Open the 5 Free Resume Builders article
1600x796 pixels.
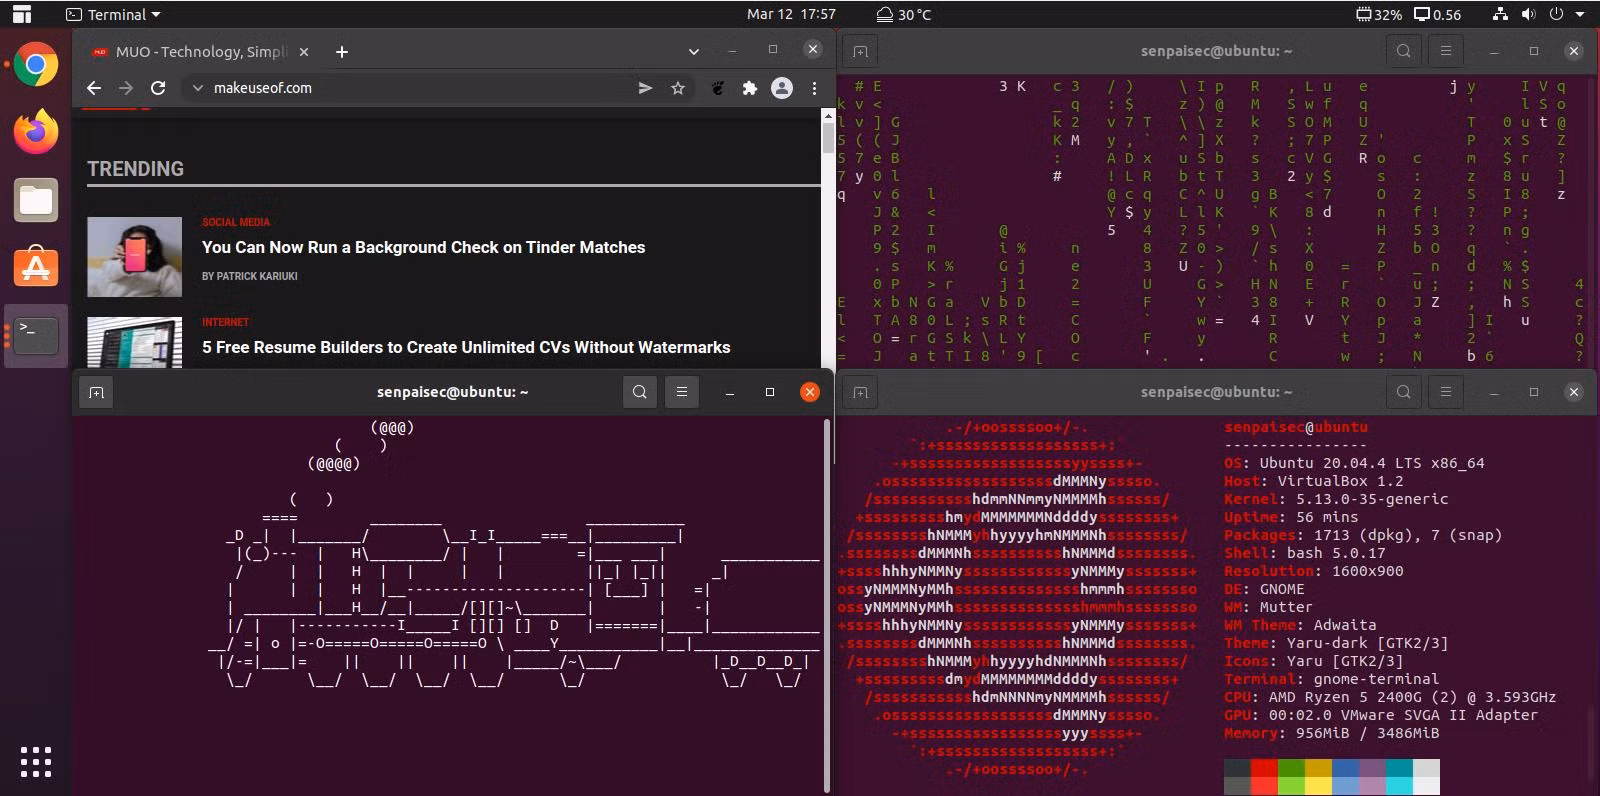(x=466, y=347)
